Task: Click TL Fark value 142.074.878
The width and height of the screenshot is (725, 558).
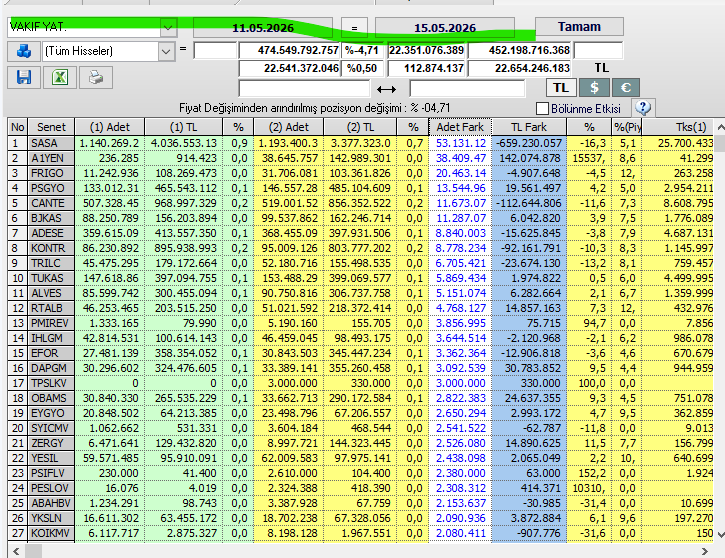Action: [529, 158]
